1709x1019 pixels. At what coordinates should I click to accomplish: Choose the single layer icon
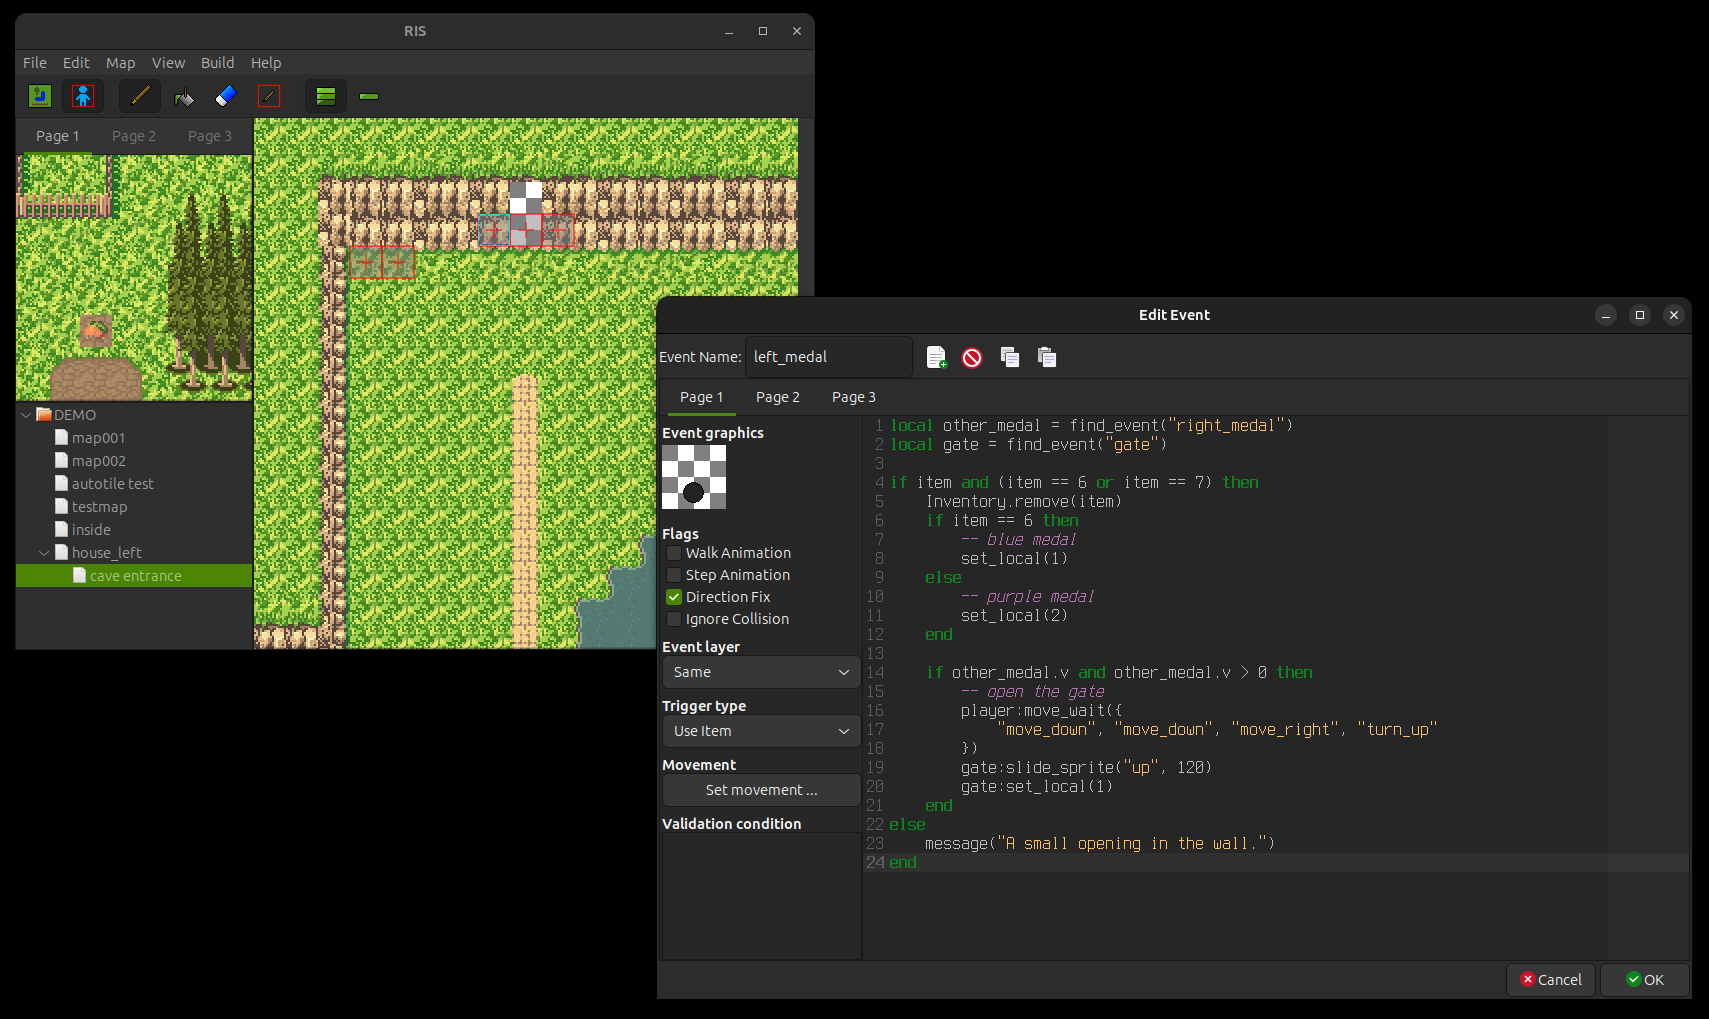coord(369,96)
